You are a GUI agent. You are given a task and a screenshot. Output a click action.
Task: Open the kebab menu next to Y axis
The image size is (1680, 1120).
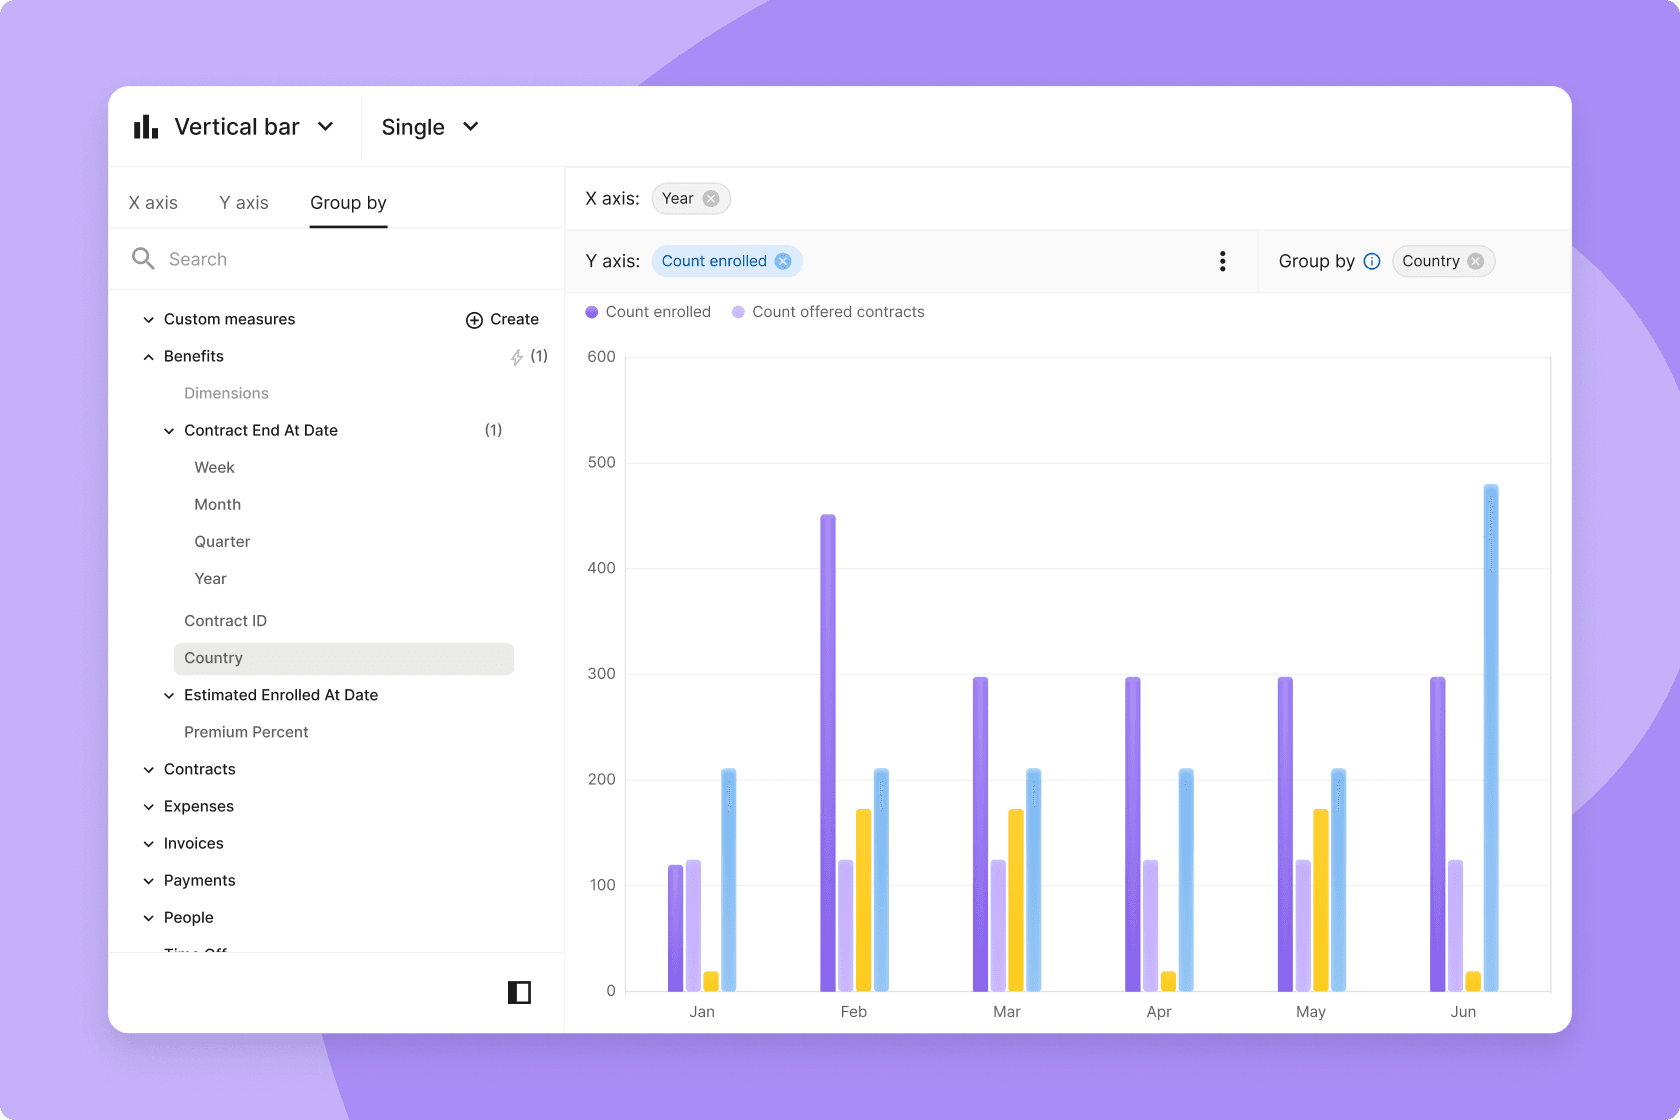(1222, 261)
